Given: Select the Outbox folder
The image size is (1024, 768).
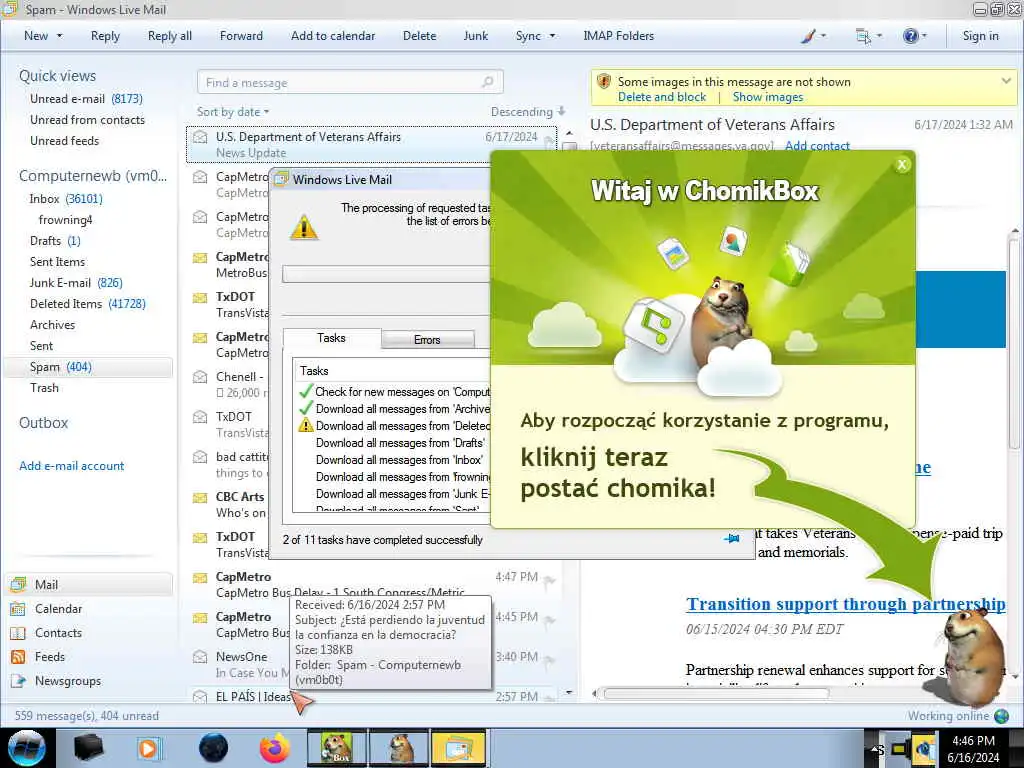Looking at the screenshot, I should click(x=44, y=423).
